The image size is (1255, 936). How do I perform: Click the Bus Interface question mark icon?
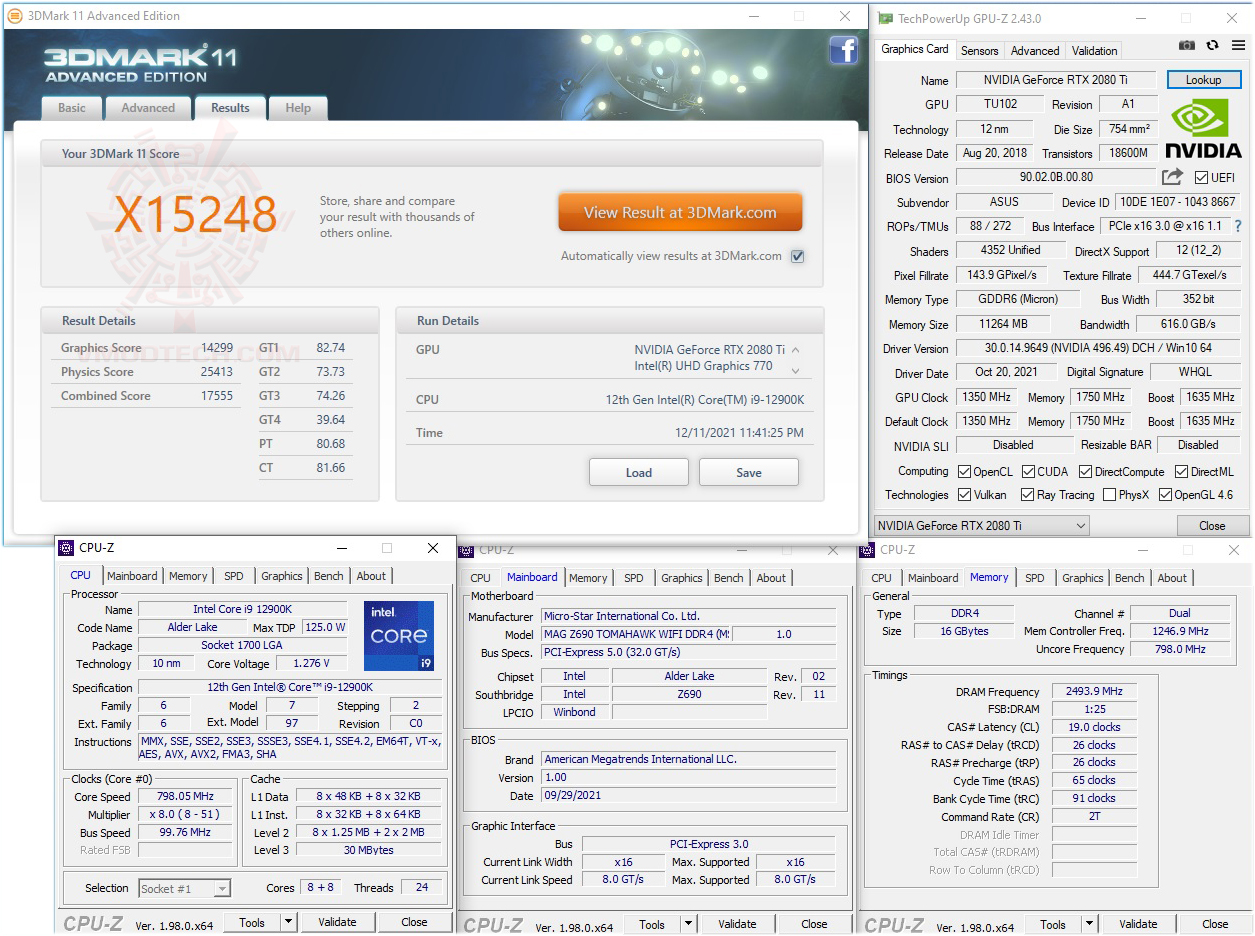[x=1238, y=226]
